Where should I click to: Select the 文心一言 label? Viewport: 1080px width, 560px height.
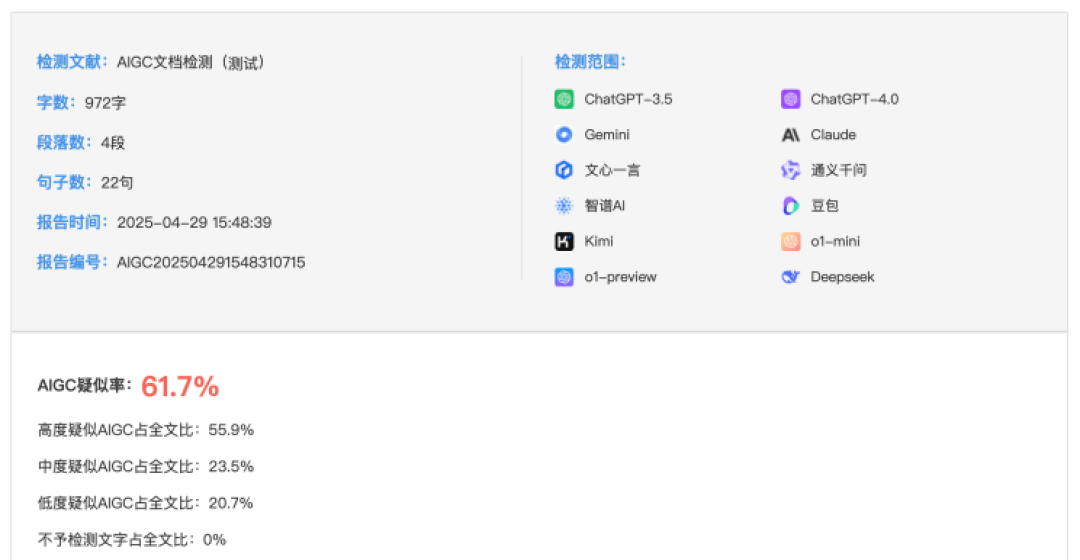point(612,170)
